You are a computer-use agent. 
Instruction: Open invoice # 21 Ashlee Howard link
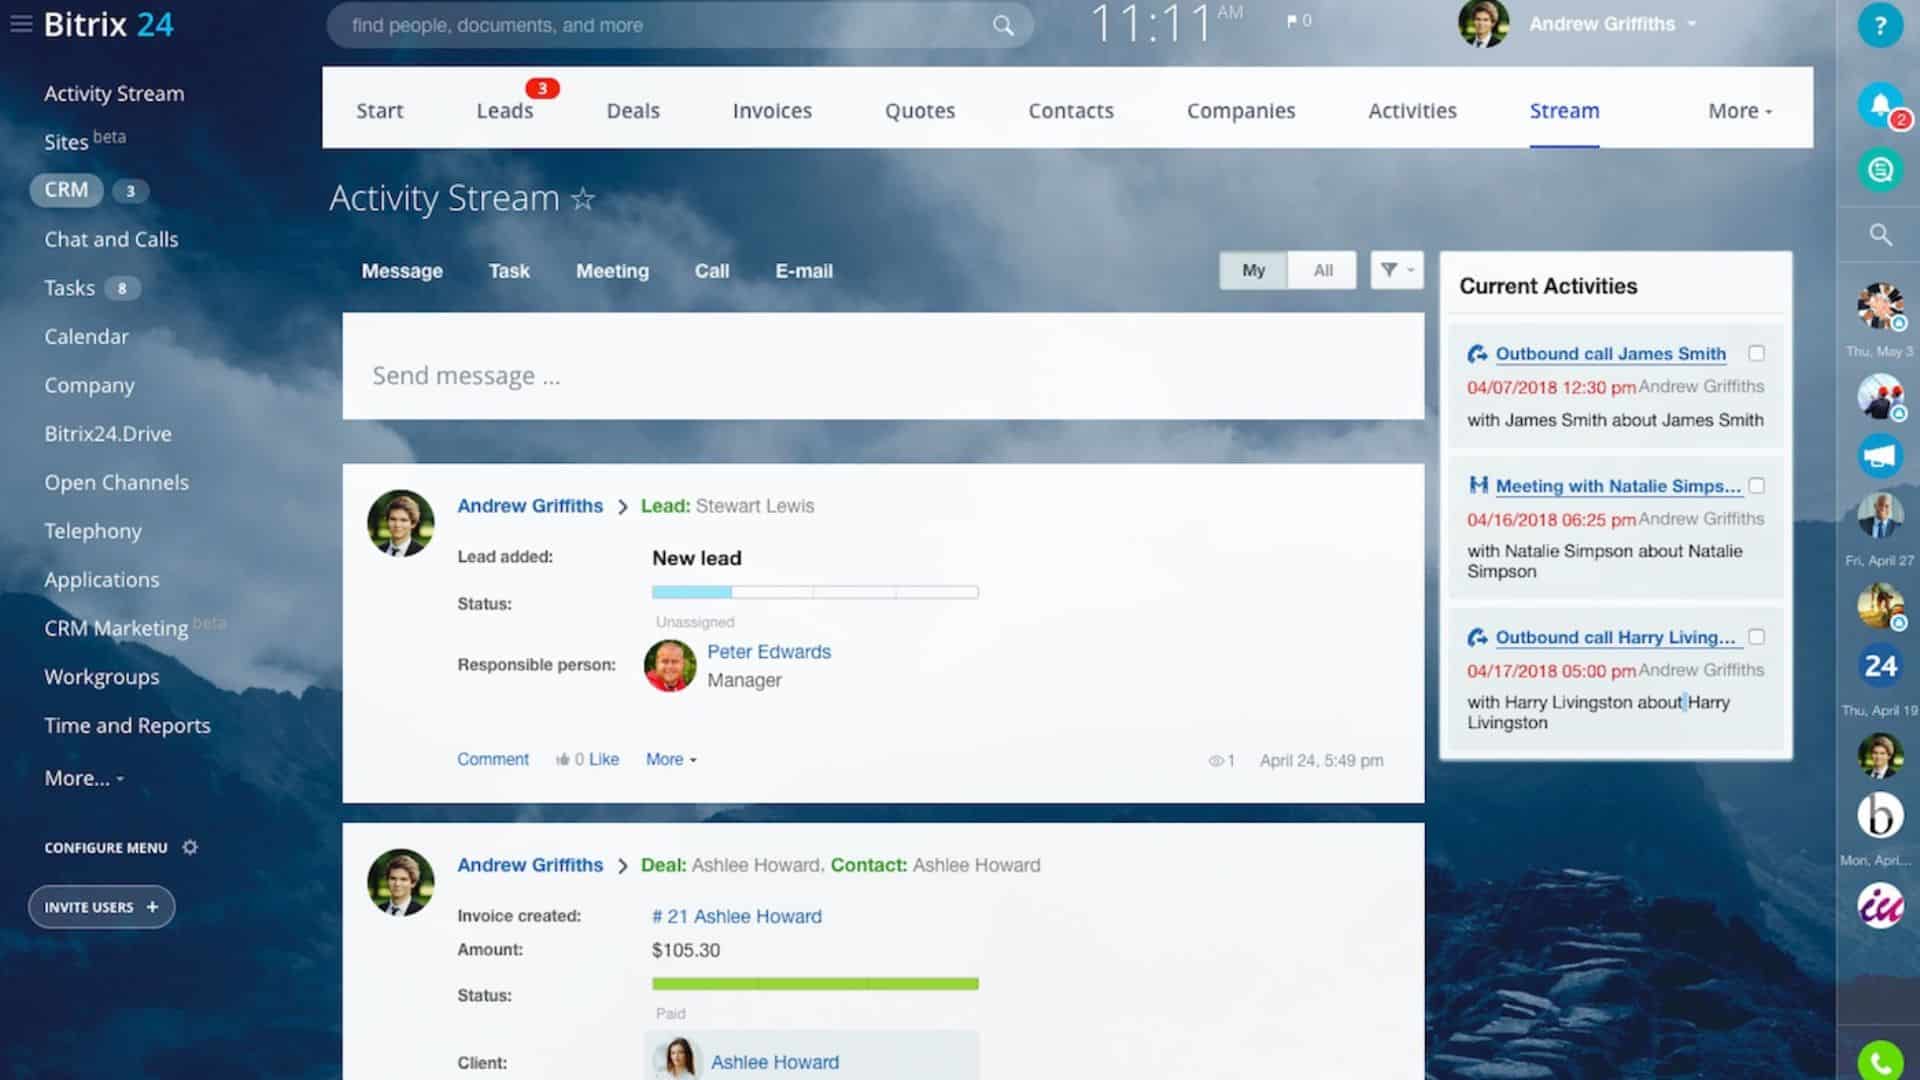(x=737, y=917)
